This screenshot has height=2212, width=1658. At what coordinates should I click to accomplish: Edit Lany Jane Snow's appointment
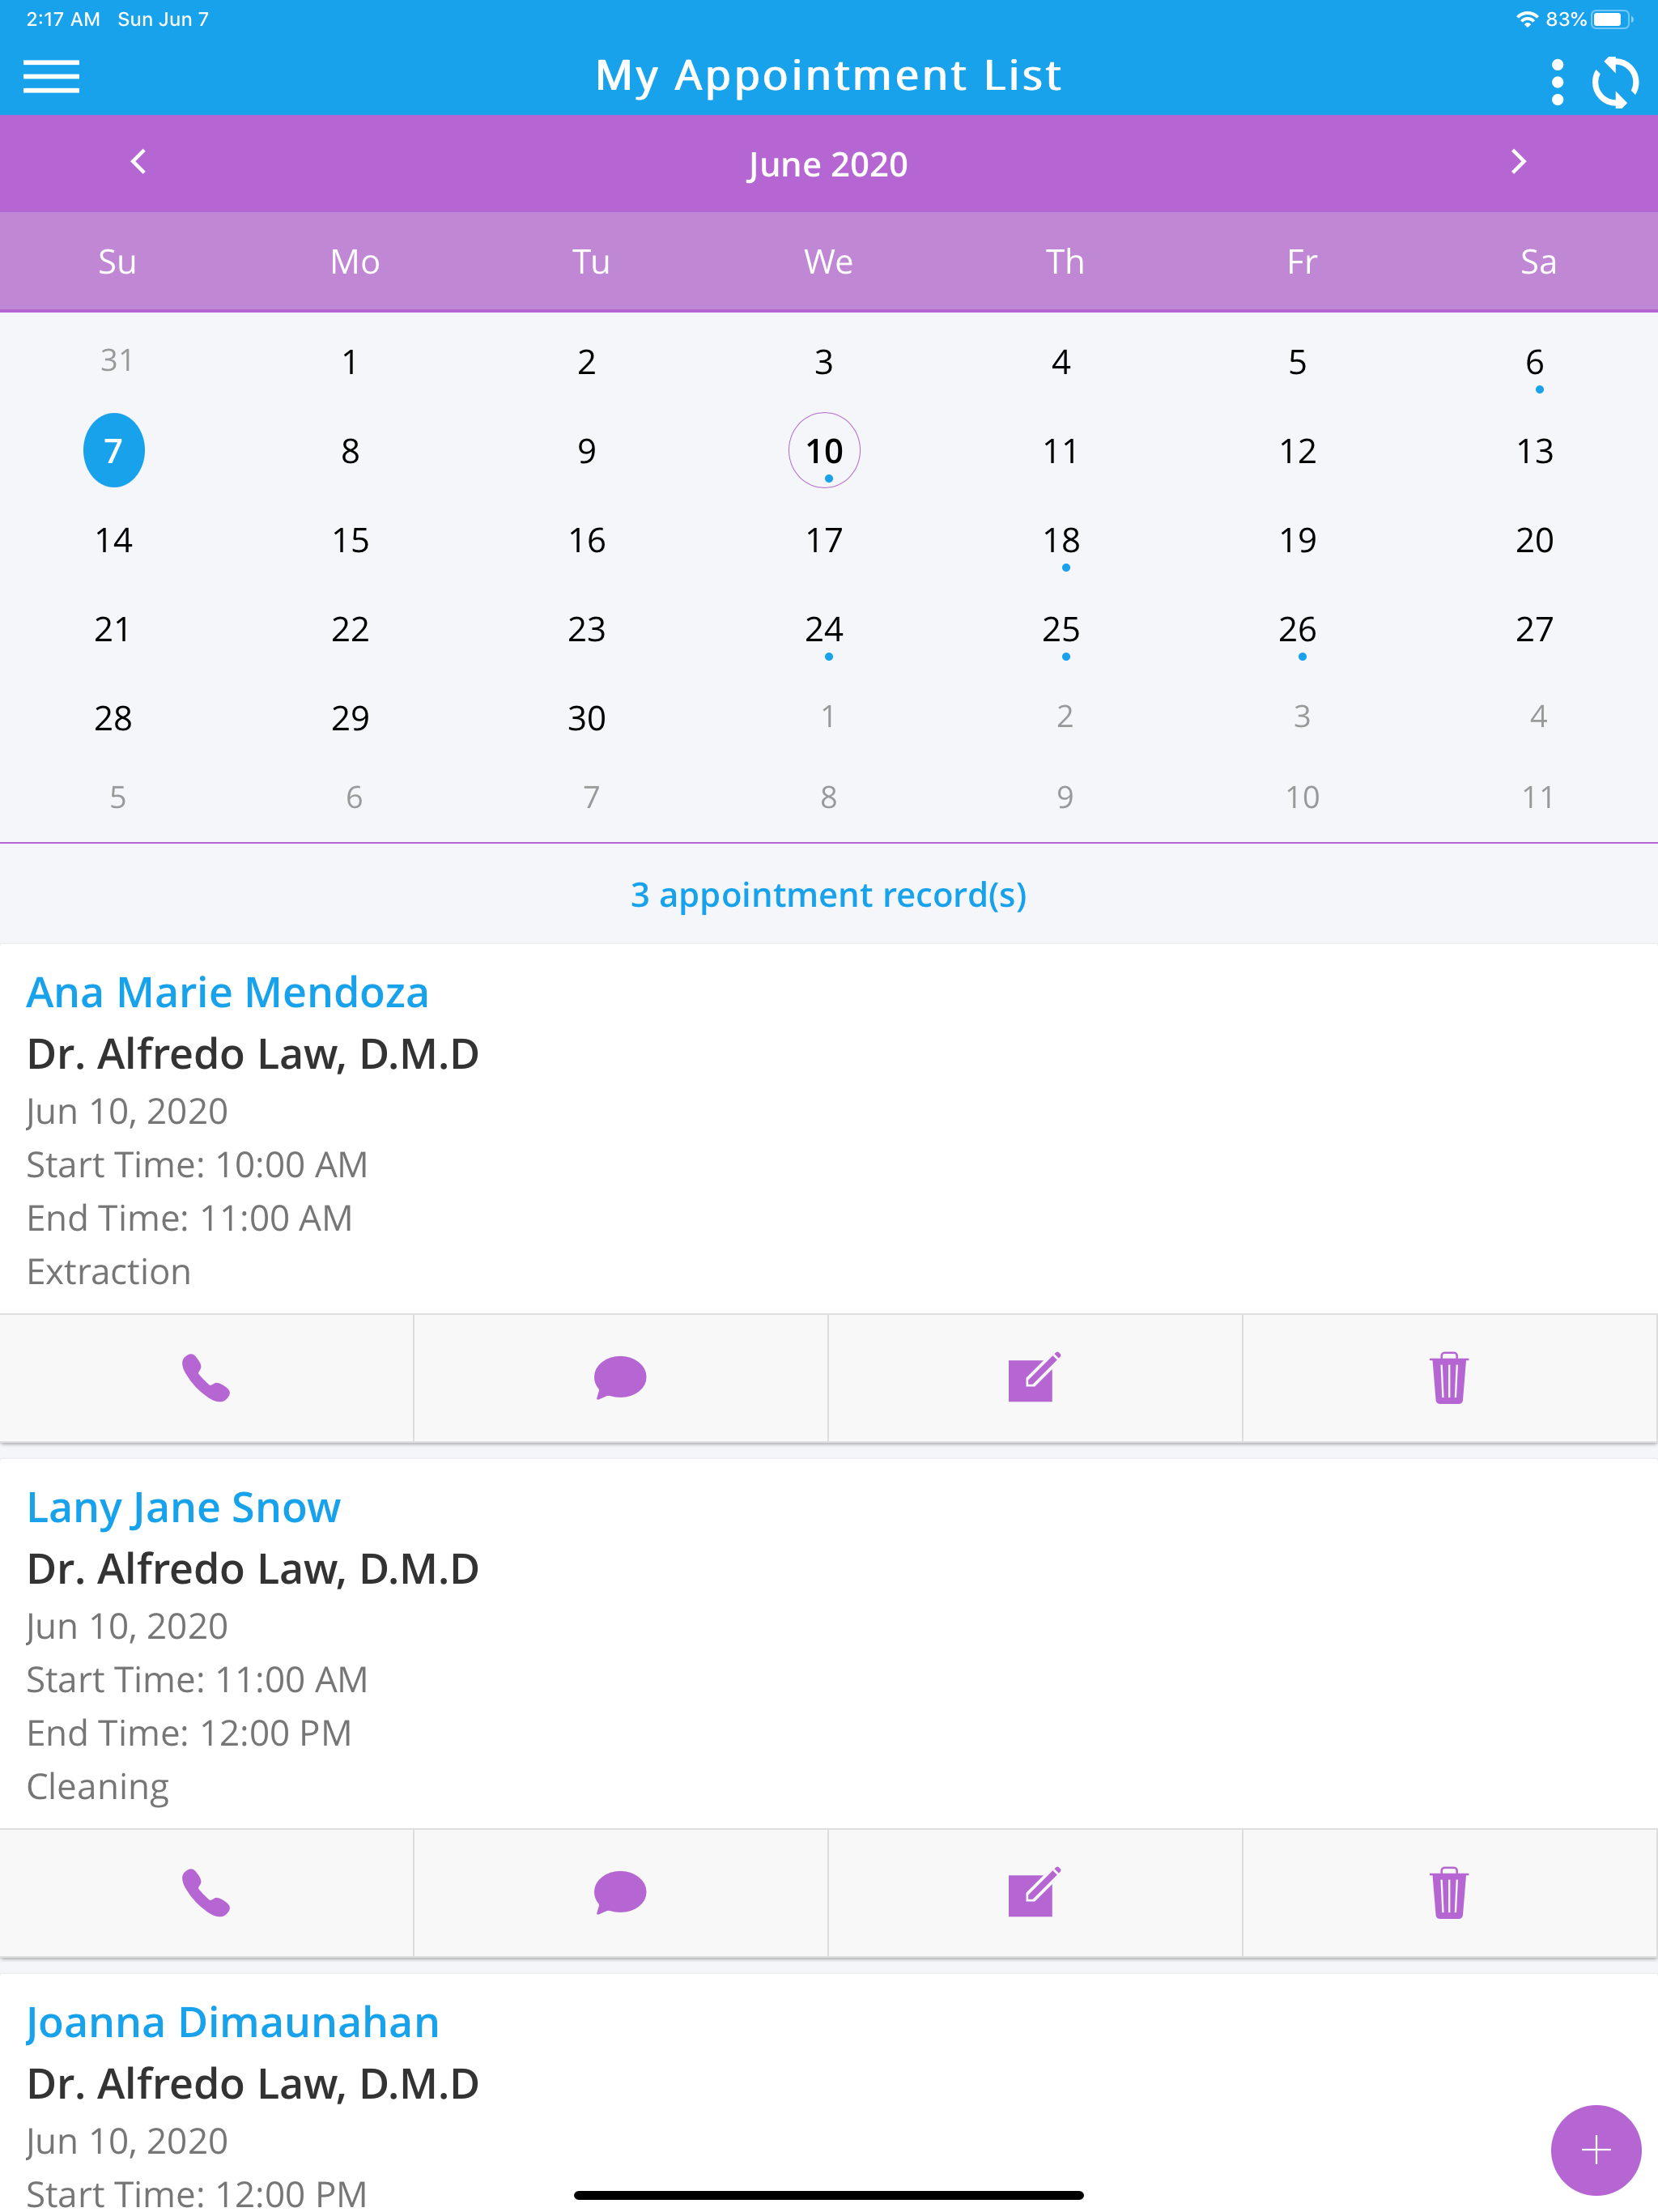point(1034,1892)
